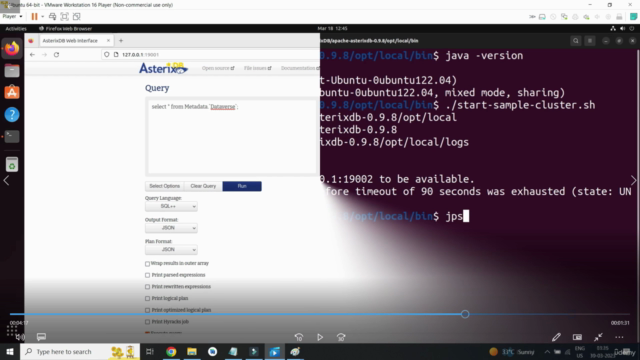Open the video player pen tool
Viewport: 640px width, 360px height.
556,337
